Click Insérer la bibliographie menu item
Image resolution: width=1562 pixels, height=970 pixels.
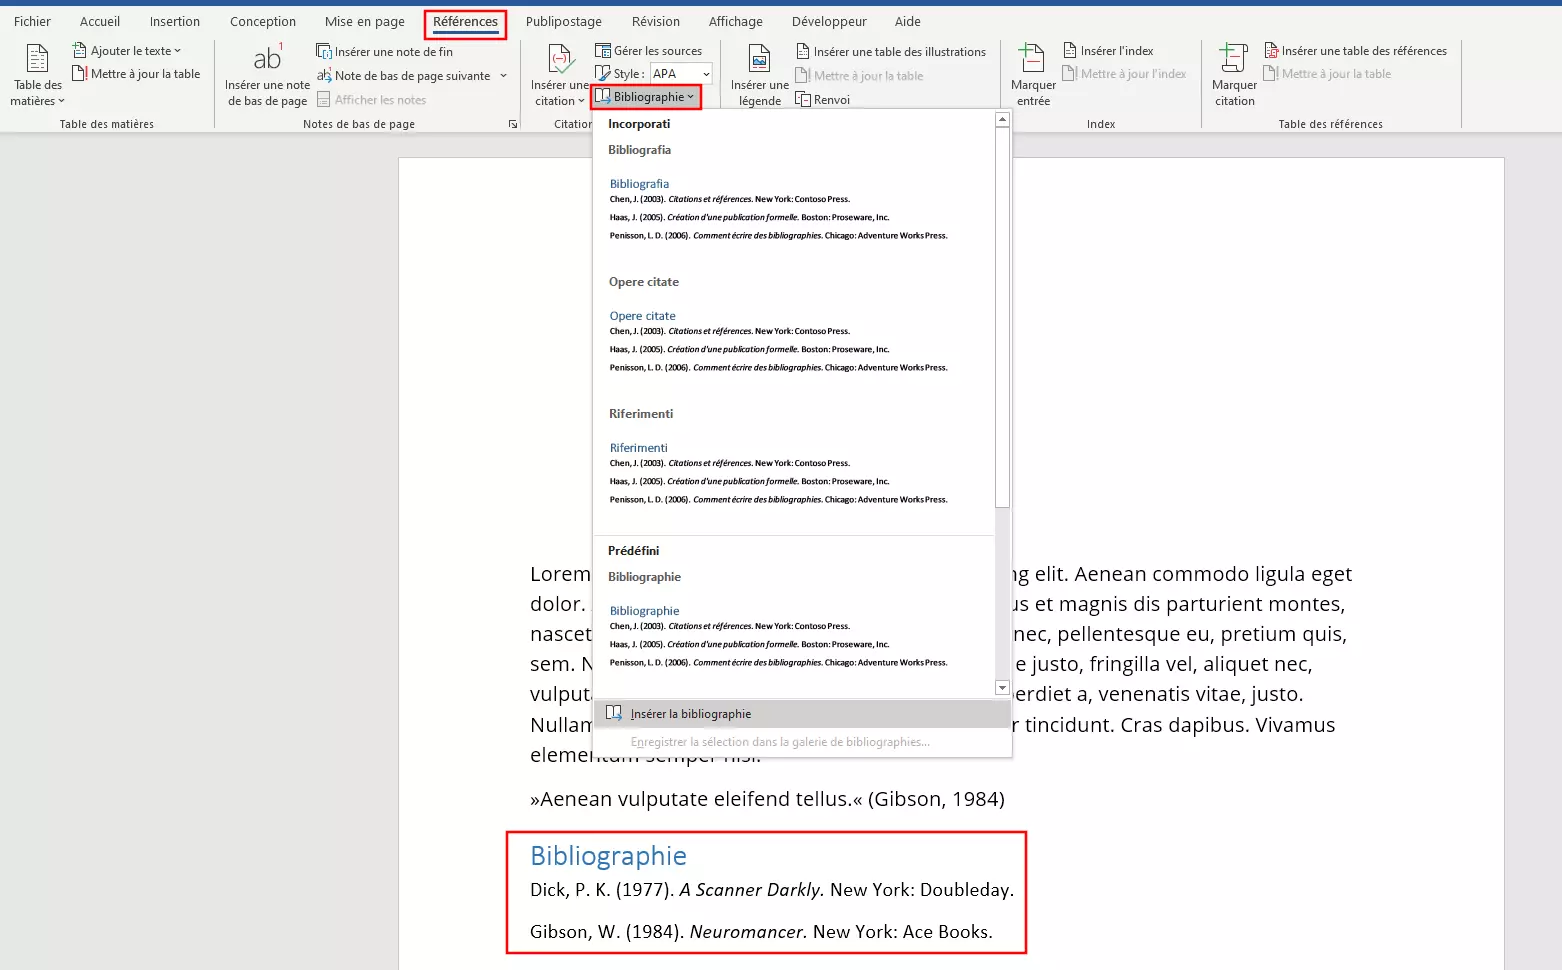tap(802, 714)
